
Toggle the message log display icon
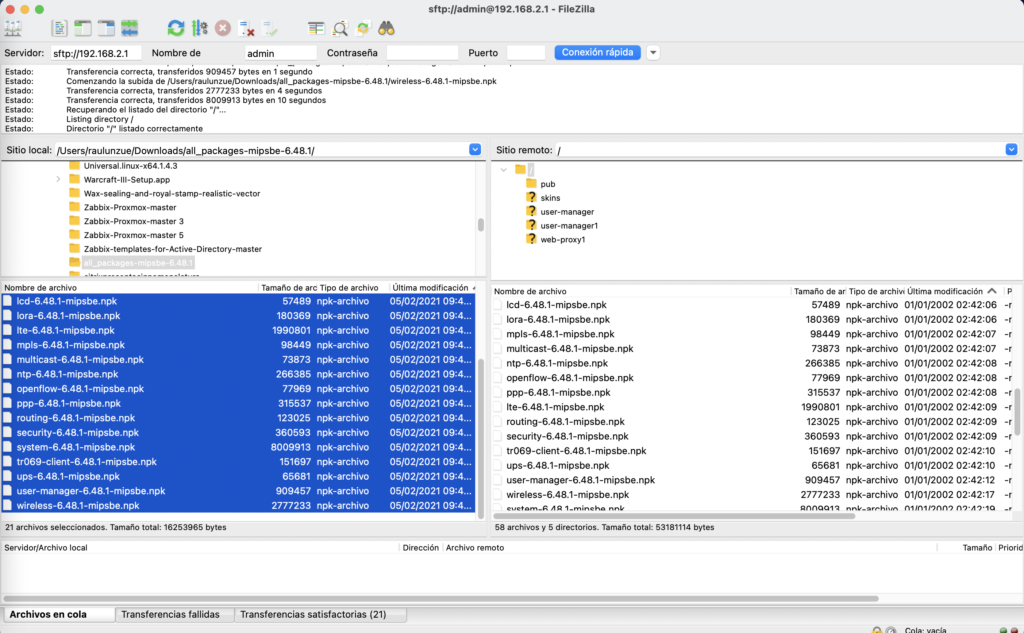pos(59,29)
